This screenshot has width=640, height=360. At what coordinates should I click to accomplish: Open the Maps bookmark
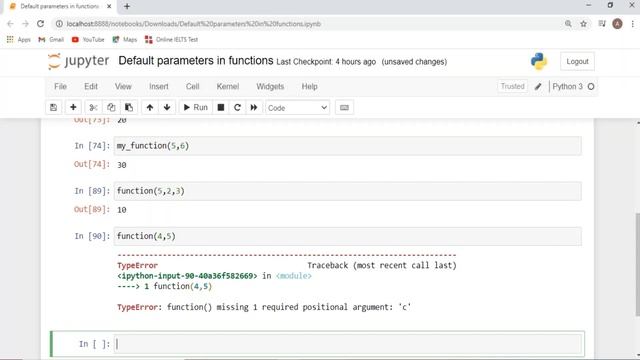124,40
